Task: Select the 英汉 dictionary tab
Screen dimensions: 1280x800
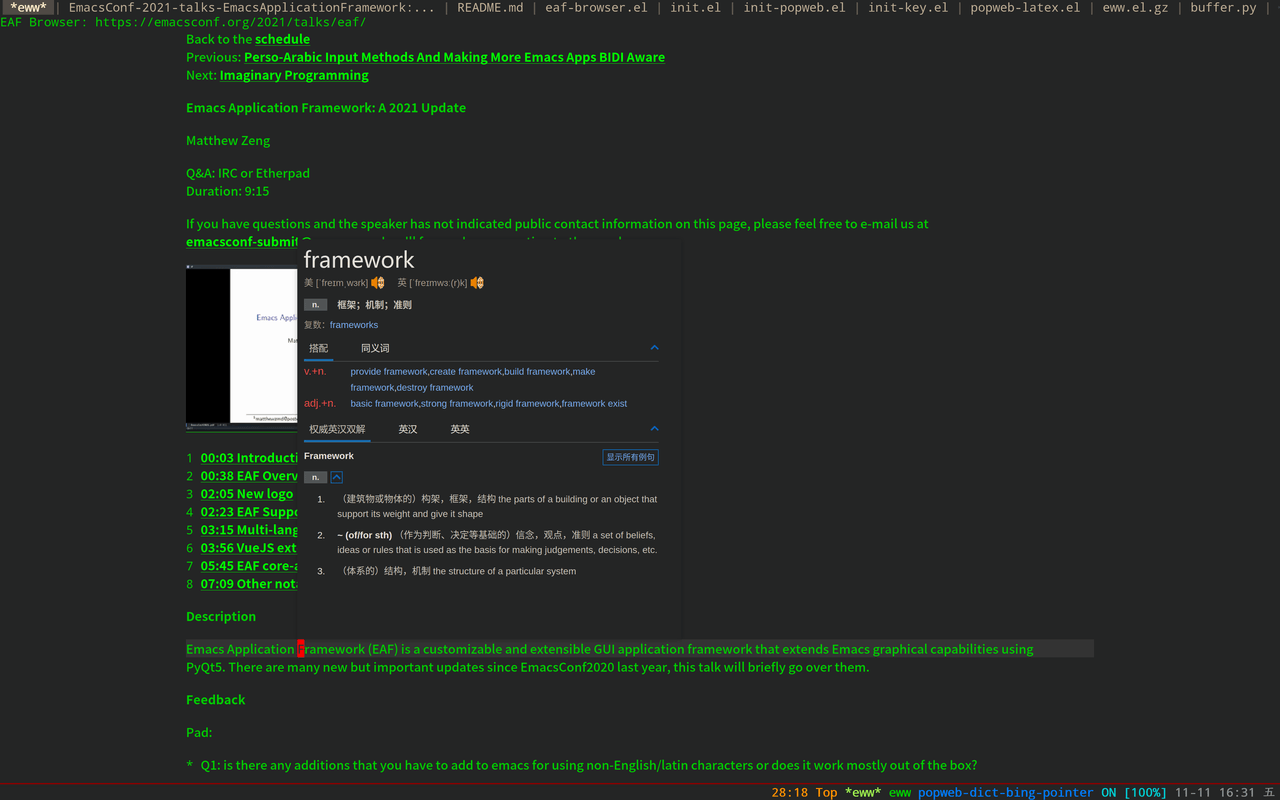Action: click(408, 429)
